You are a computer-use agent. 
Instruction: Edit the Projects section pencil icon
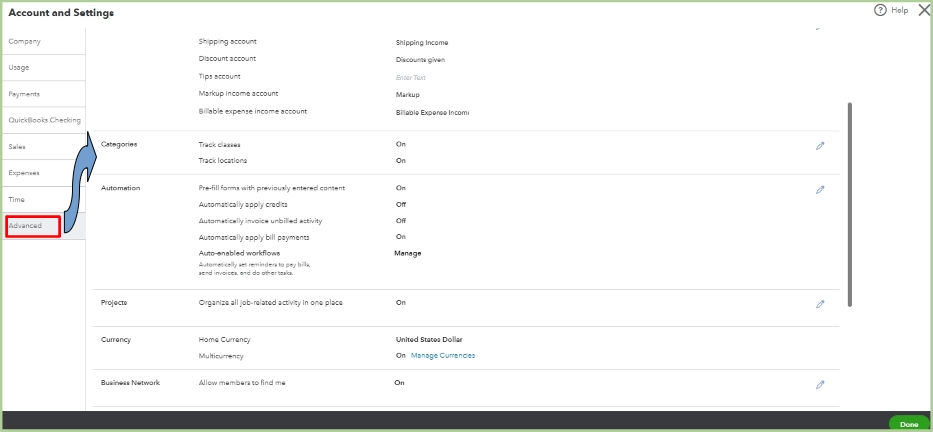click(820, 304)
